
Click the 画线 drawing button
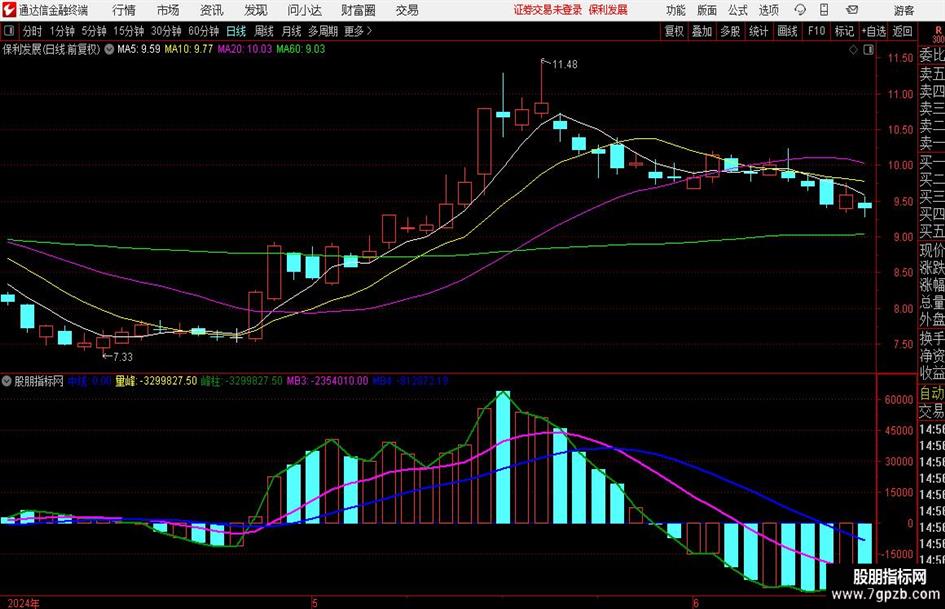(x=787, y=31)
